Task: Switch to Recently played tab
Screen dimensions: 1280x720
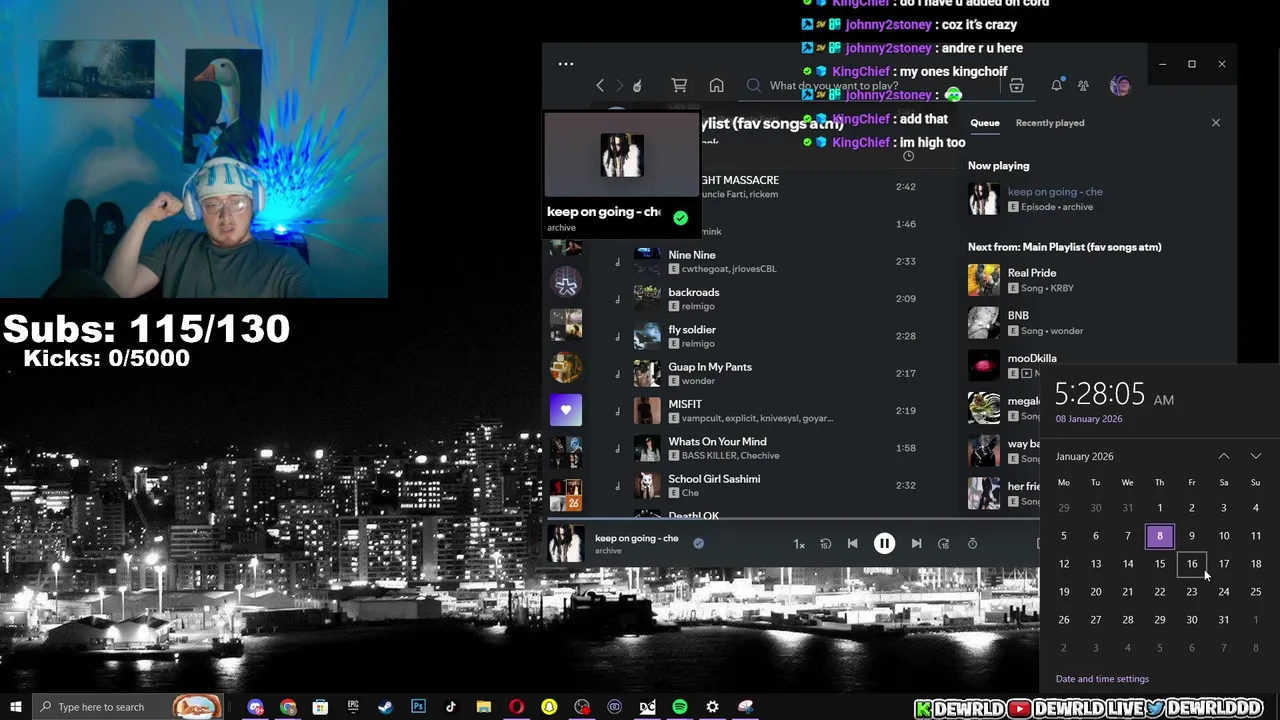Action: pos(1049,123)
